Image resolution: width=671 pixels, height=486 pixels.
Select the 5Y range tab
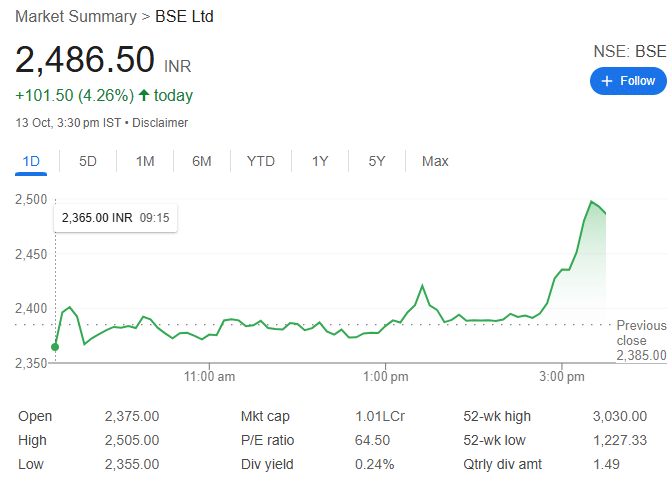click(x=377, y=161)
